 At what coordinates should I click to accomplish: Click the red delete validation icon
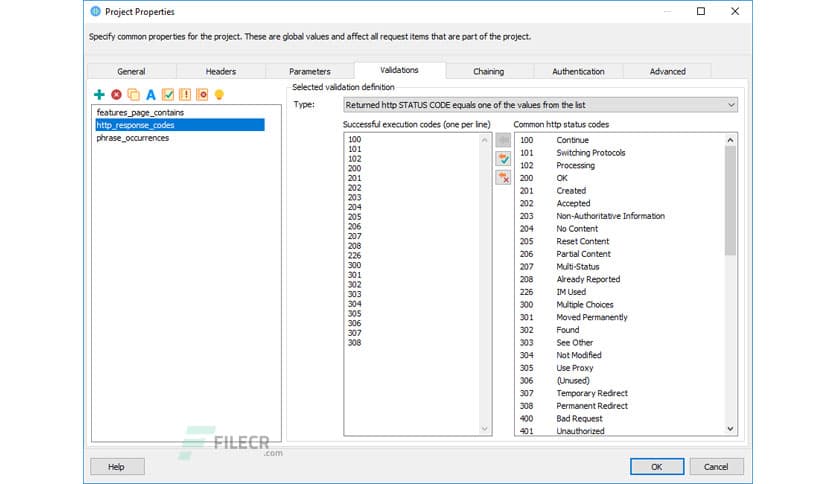[x=116, y=95]
